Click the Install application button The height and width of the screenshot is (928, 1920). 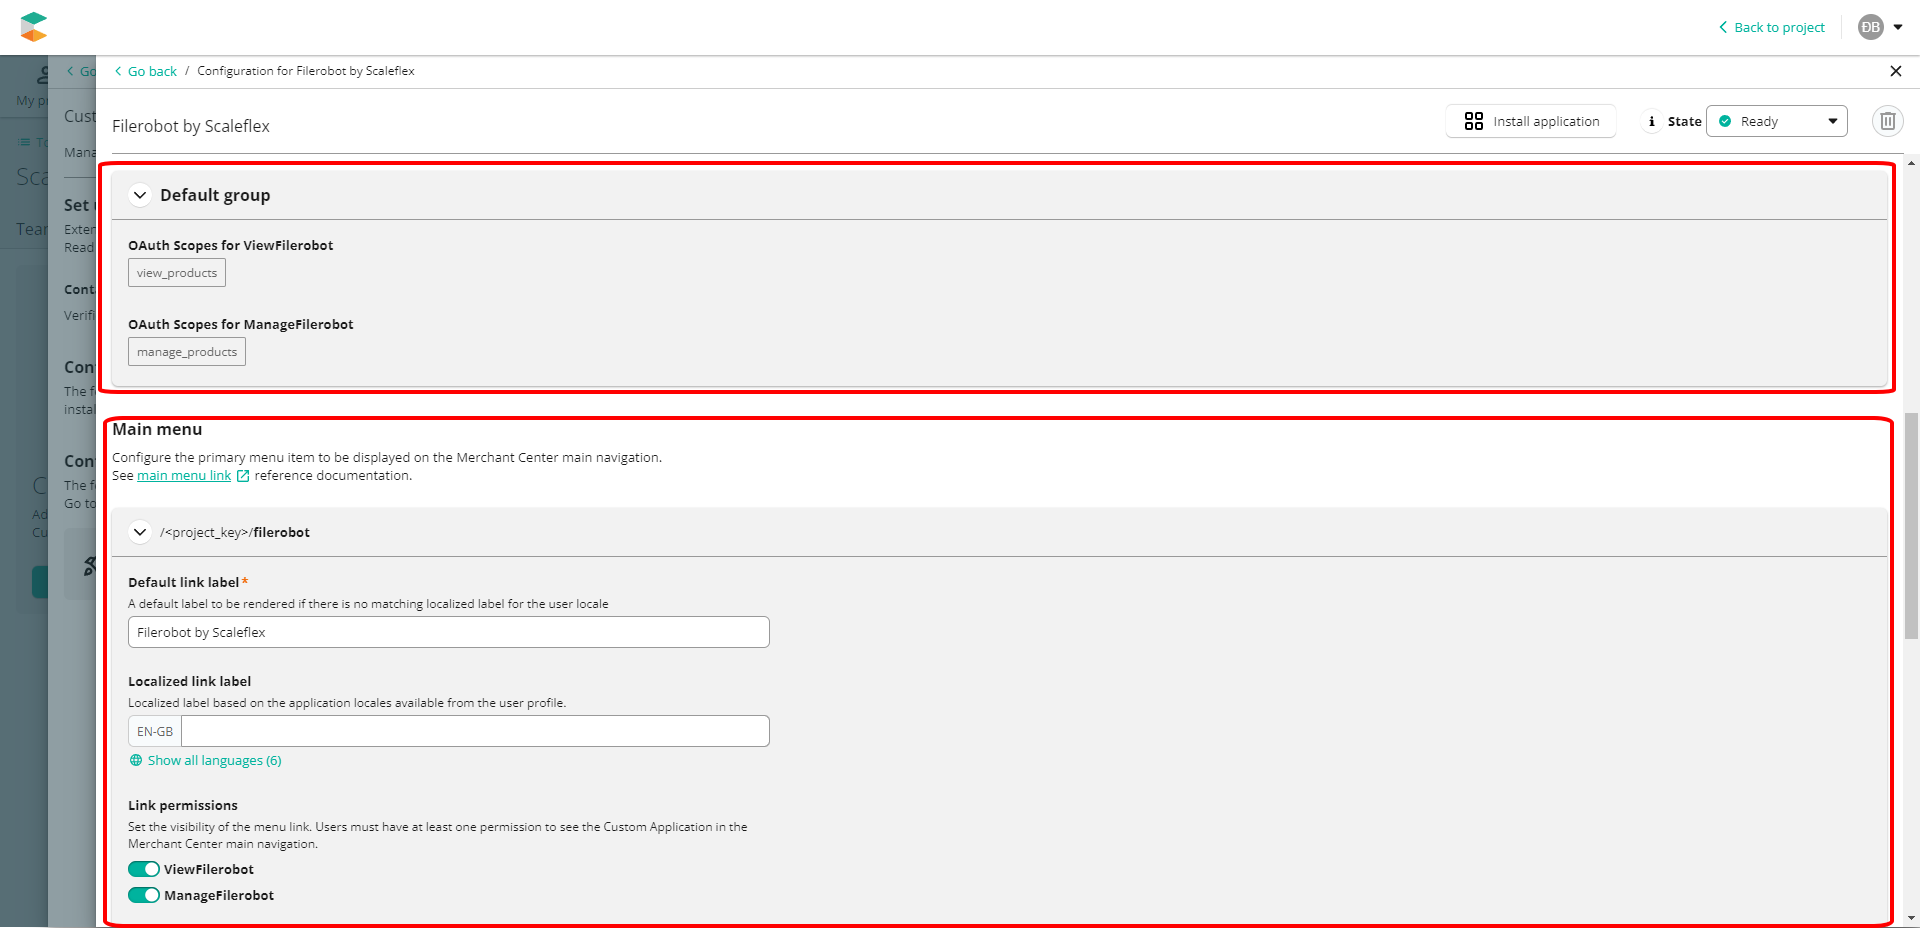[1531, 121]
